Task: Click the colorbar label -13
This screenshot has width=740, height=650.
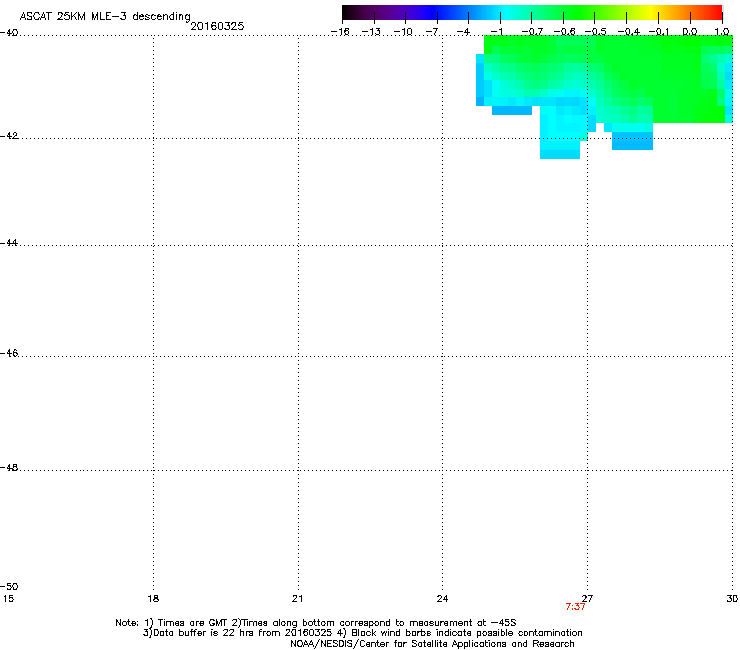Action: (x=371, y=32)
